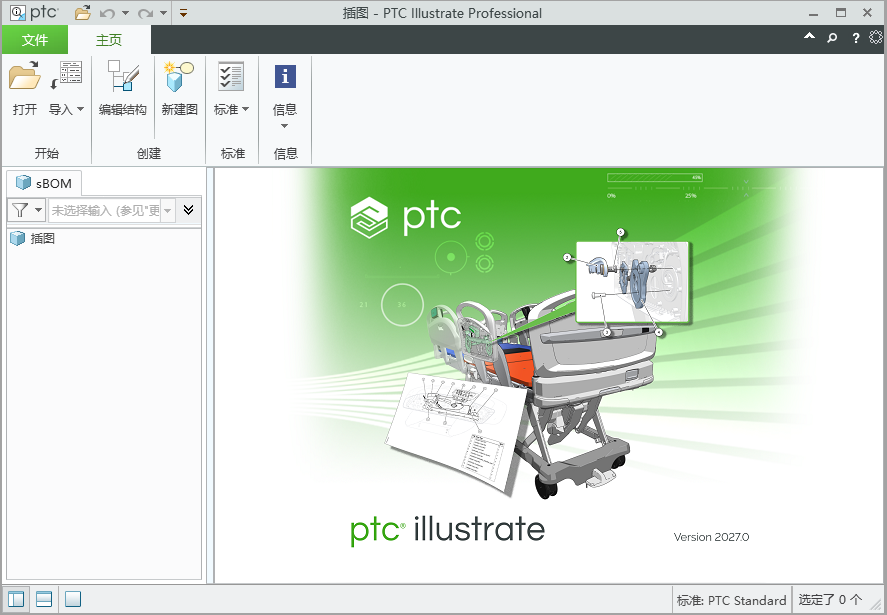Click the 打开 label under the folder
The height and width of the screenshot is (615, 887).
coord(25,109)
